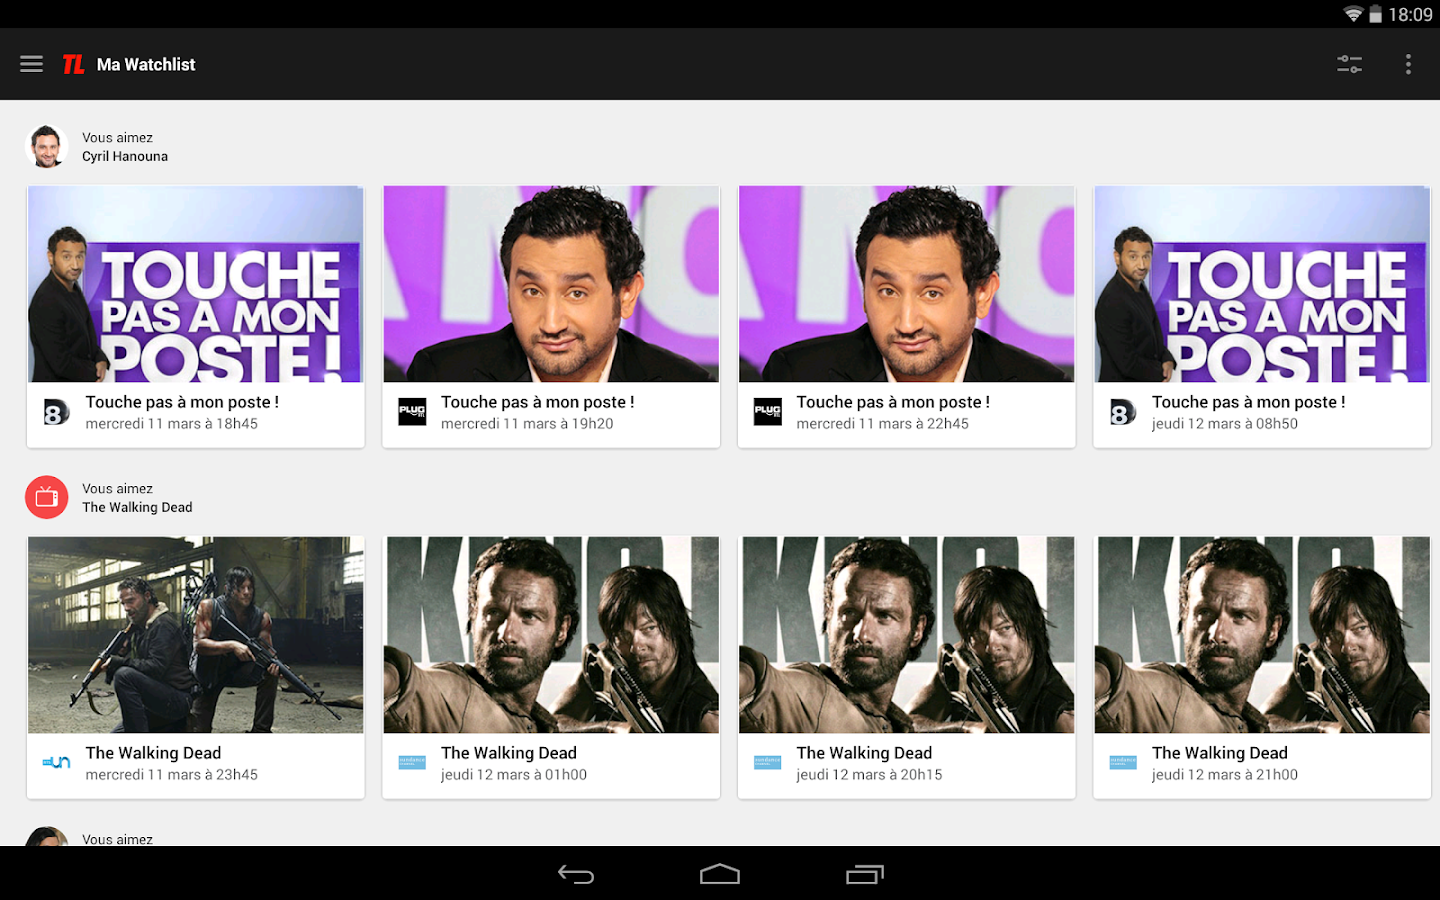This screenshot has width=1440, height=900.
Task: Tap Cyril Hanouna's profile avatar
Action: click(x=46, y=146)
